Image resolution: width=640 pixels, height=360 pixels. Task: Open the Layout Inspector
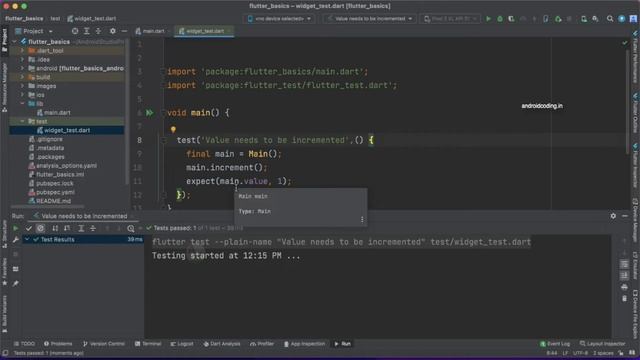[602, 344]
